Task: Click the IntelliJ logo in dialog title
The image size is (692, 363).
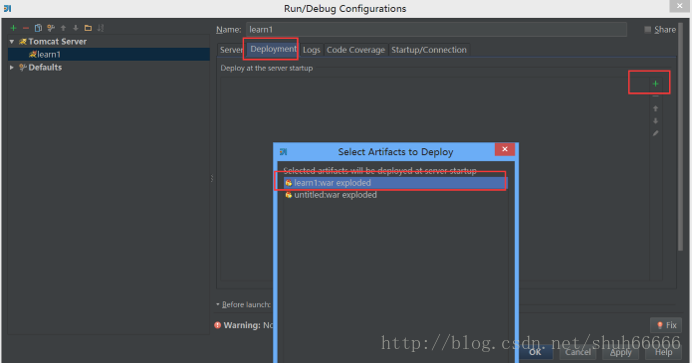Action: (283, 152)
